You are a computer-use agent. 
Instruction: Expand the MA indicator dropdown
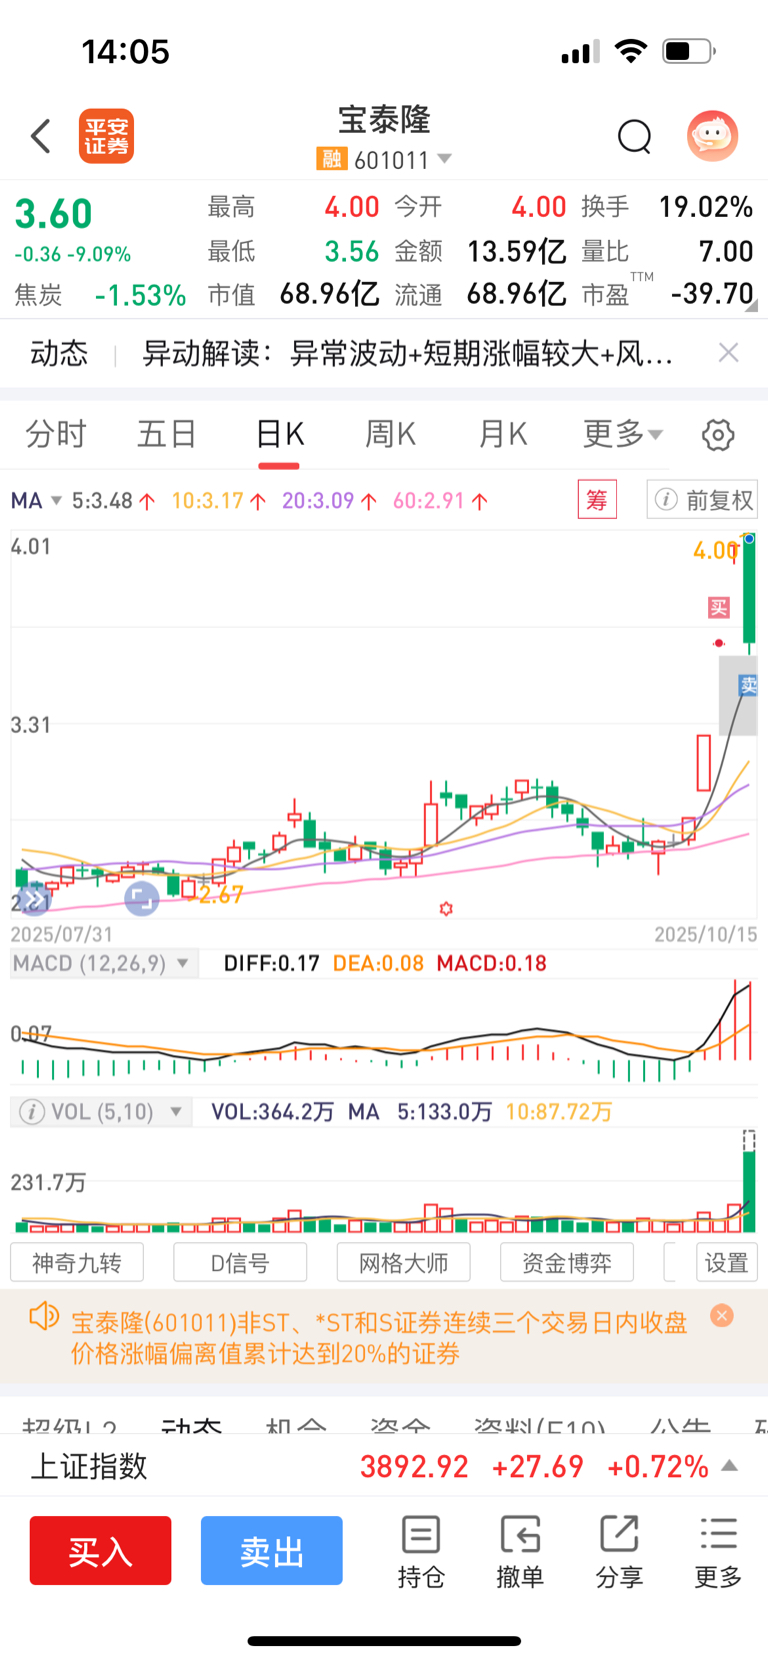(x=36, y=500)
